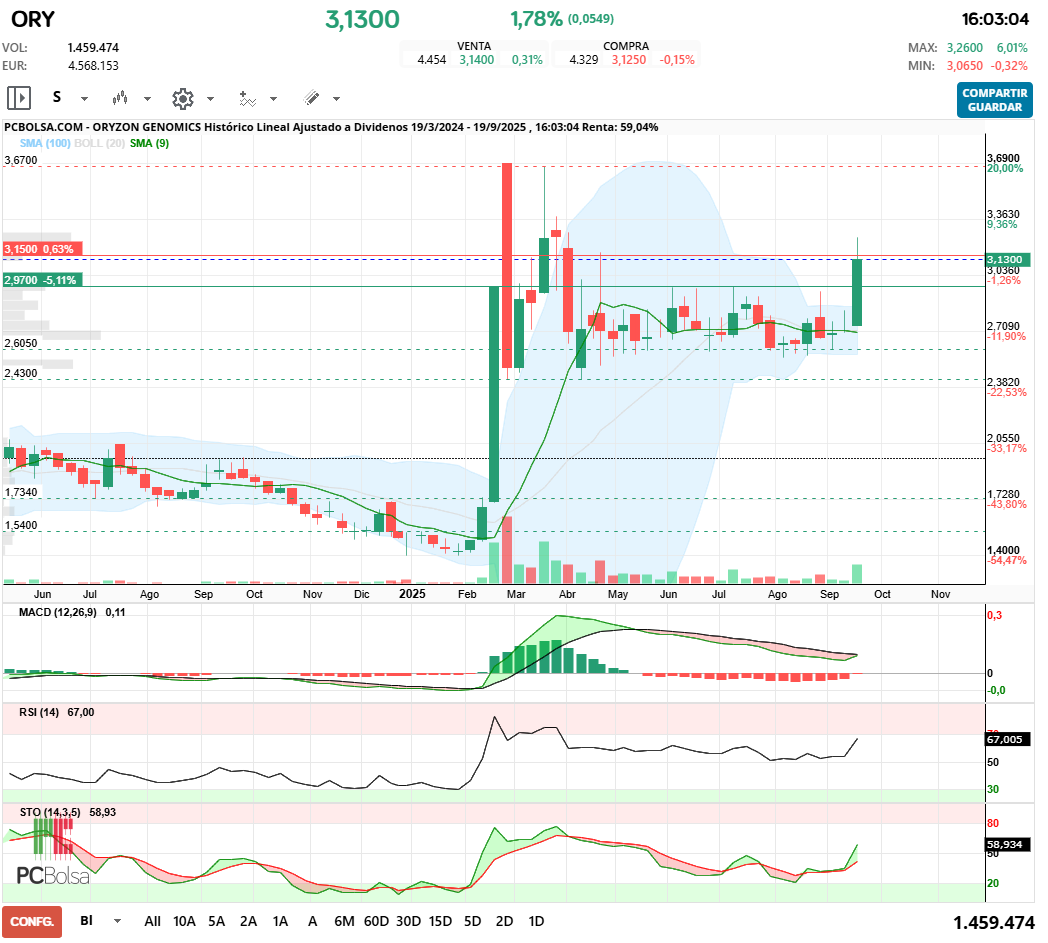Expand the drawing tools dropdown arrow
1048x943 pixels.
point(336,99)
